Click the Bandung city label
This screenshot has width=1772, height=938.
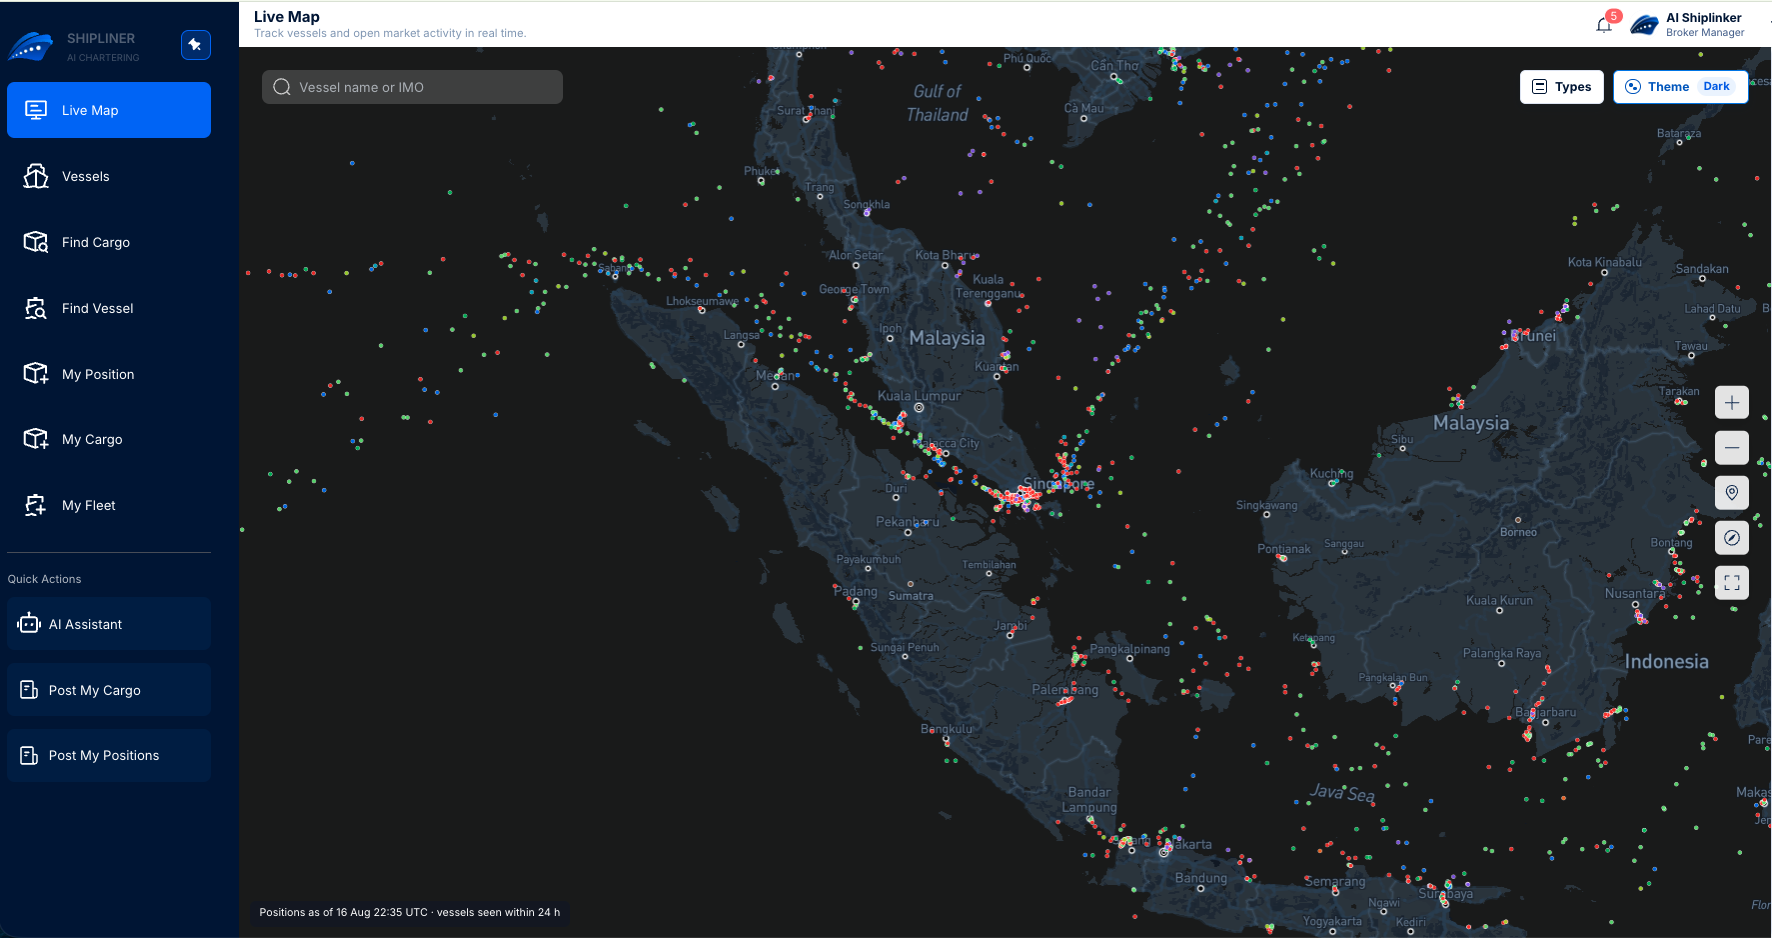[x=1200, y=878]
